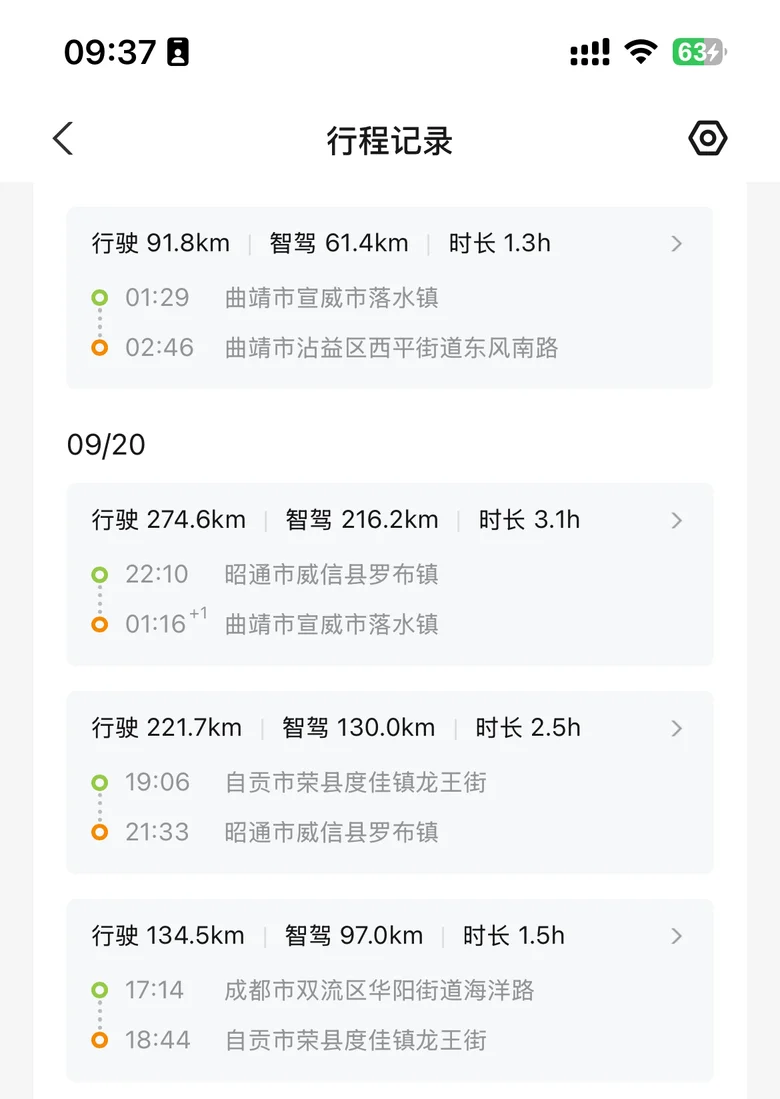780x1099 pixels.
Task: Tap the back arrow icon
Action: point(63,138)
